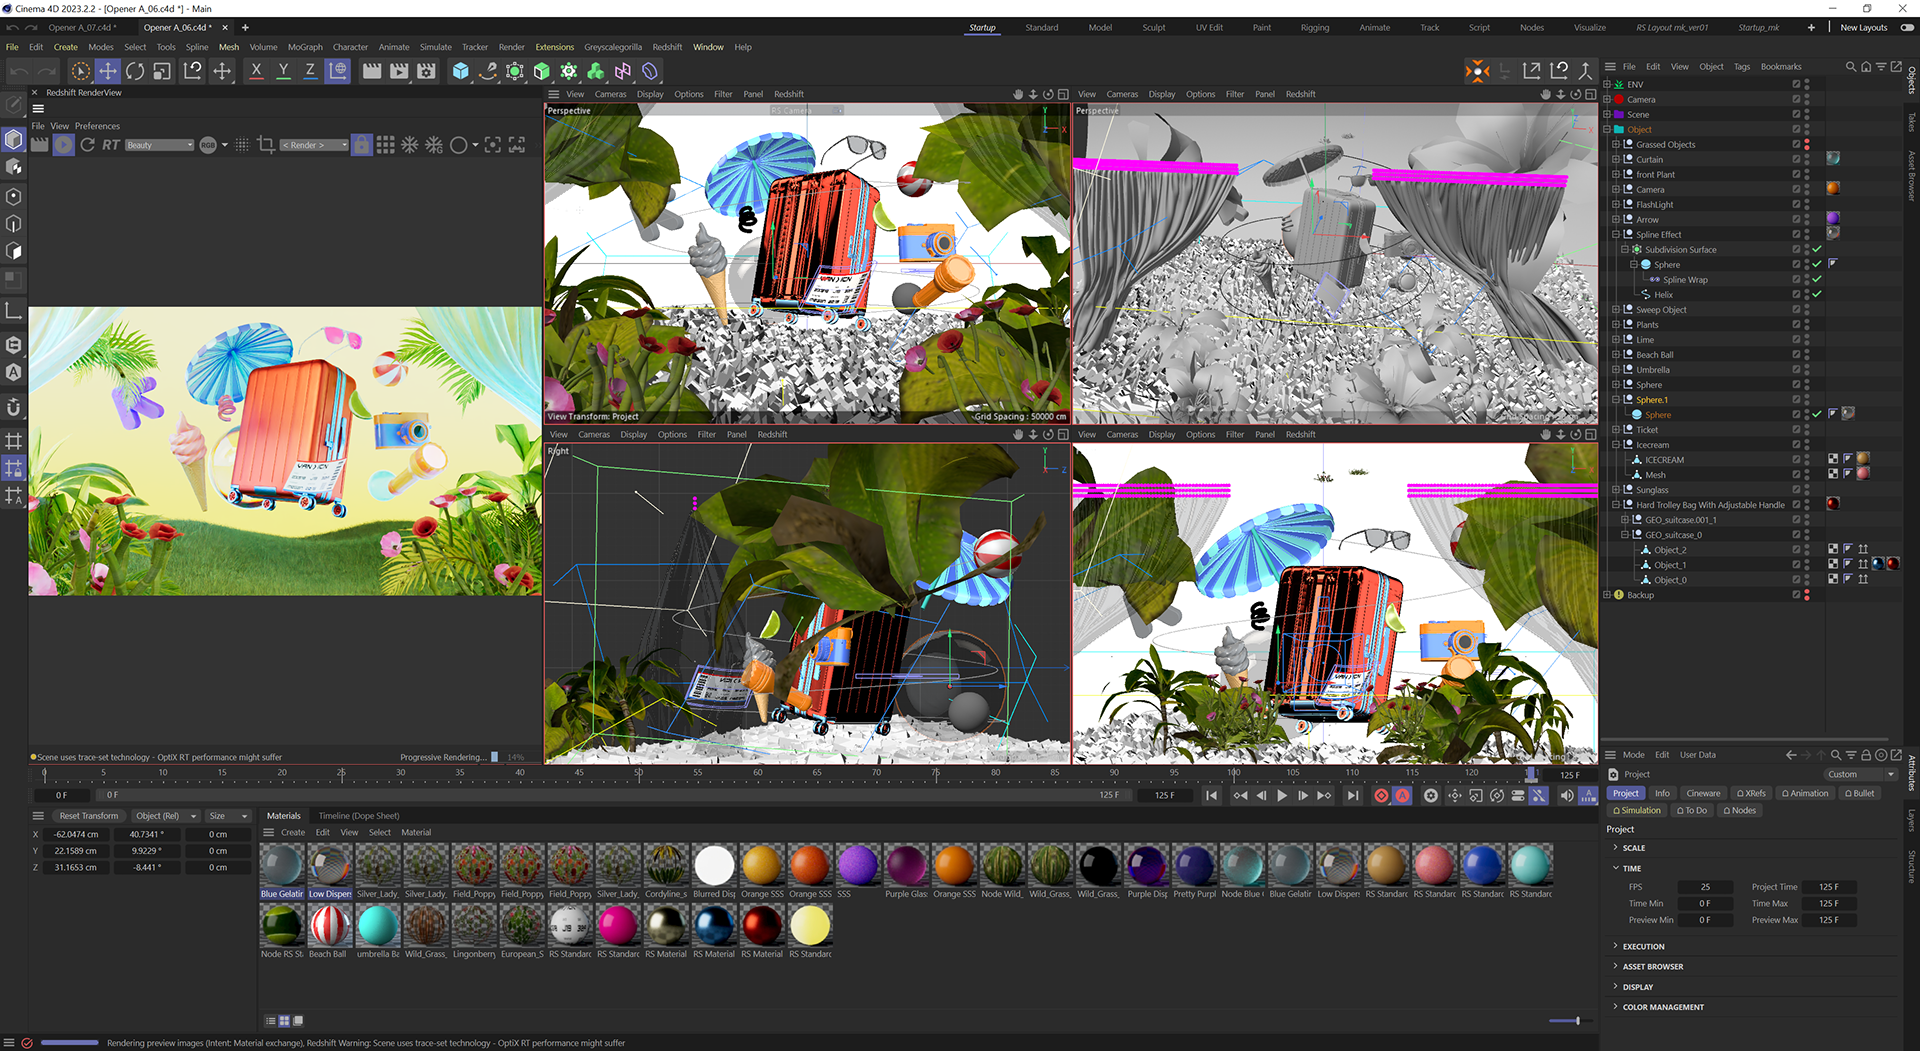Open the MoGraph menu
Screen dimensions: 1920x1051
coord(305,47)
